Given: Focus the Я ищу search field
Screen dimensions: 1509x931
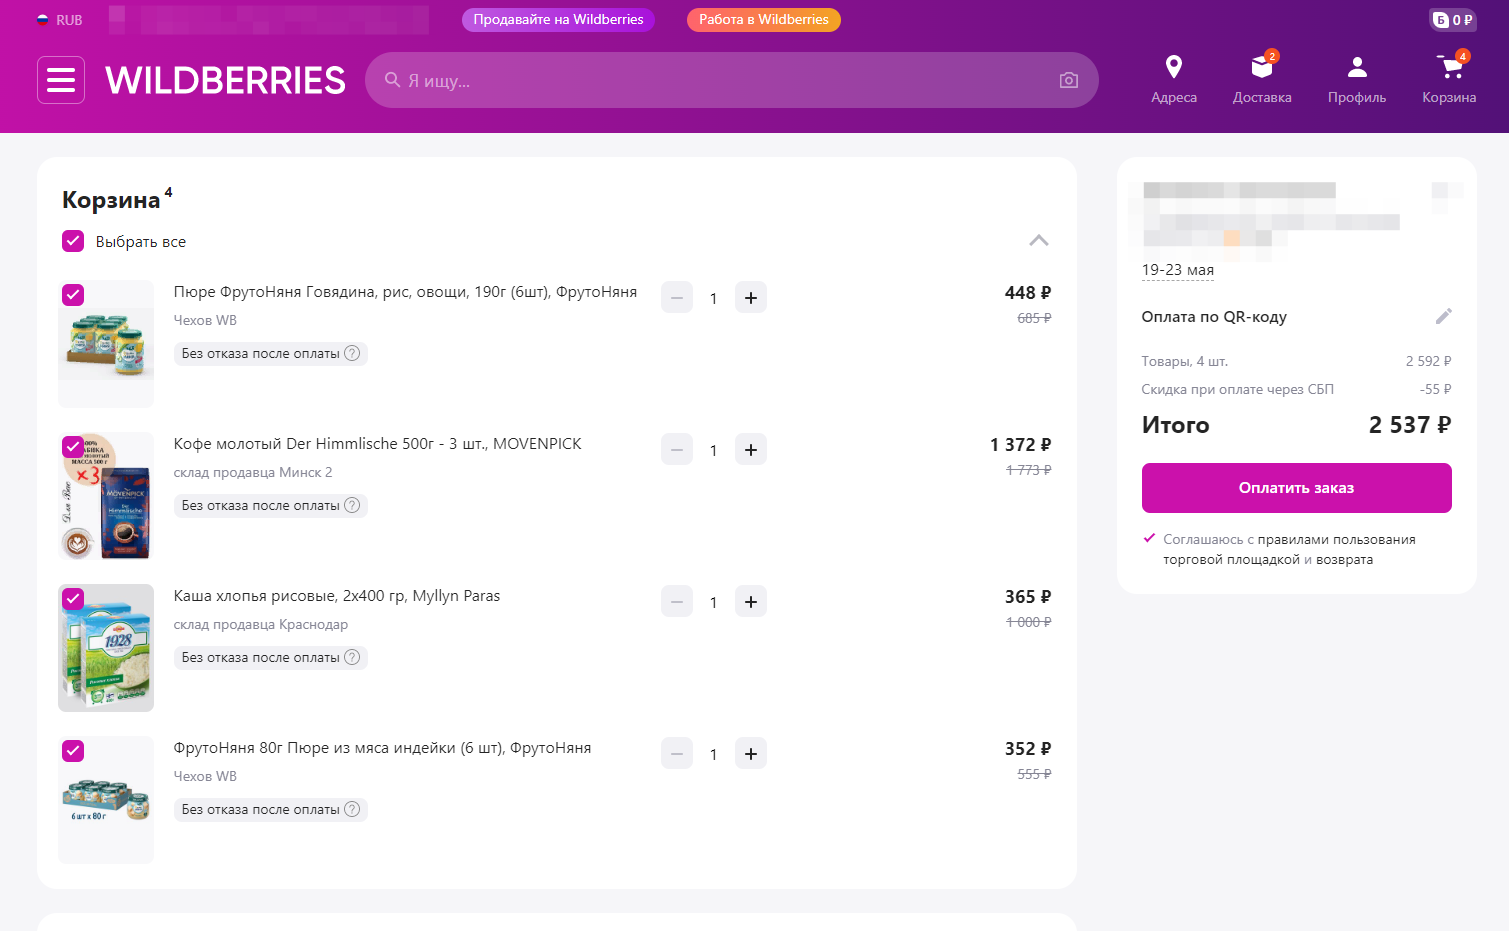Looking at the screenshot, I should pos(732,80).
